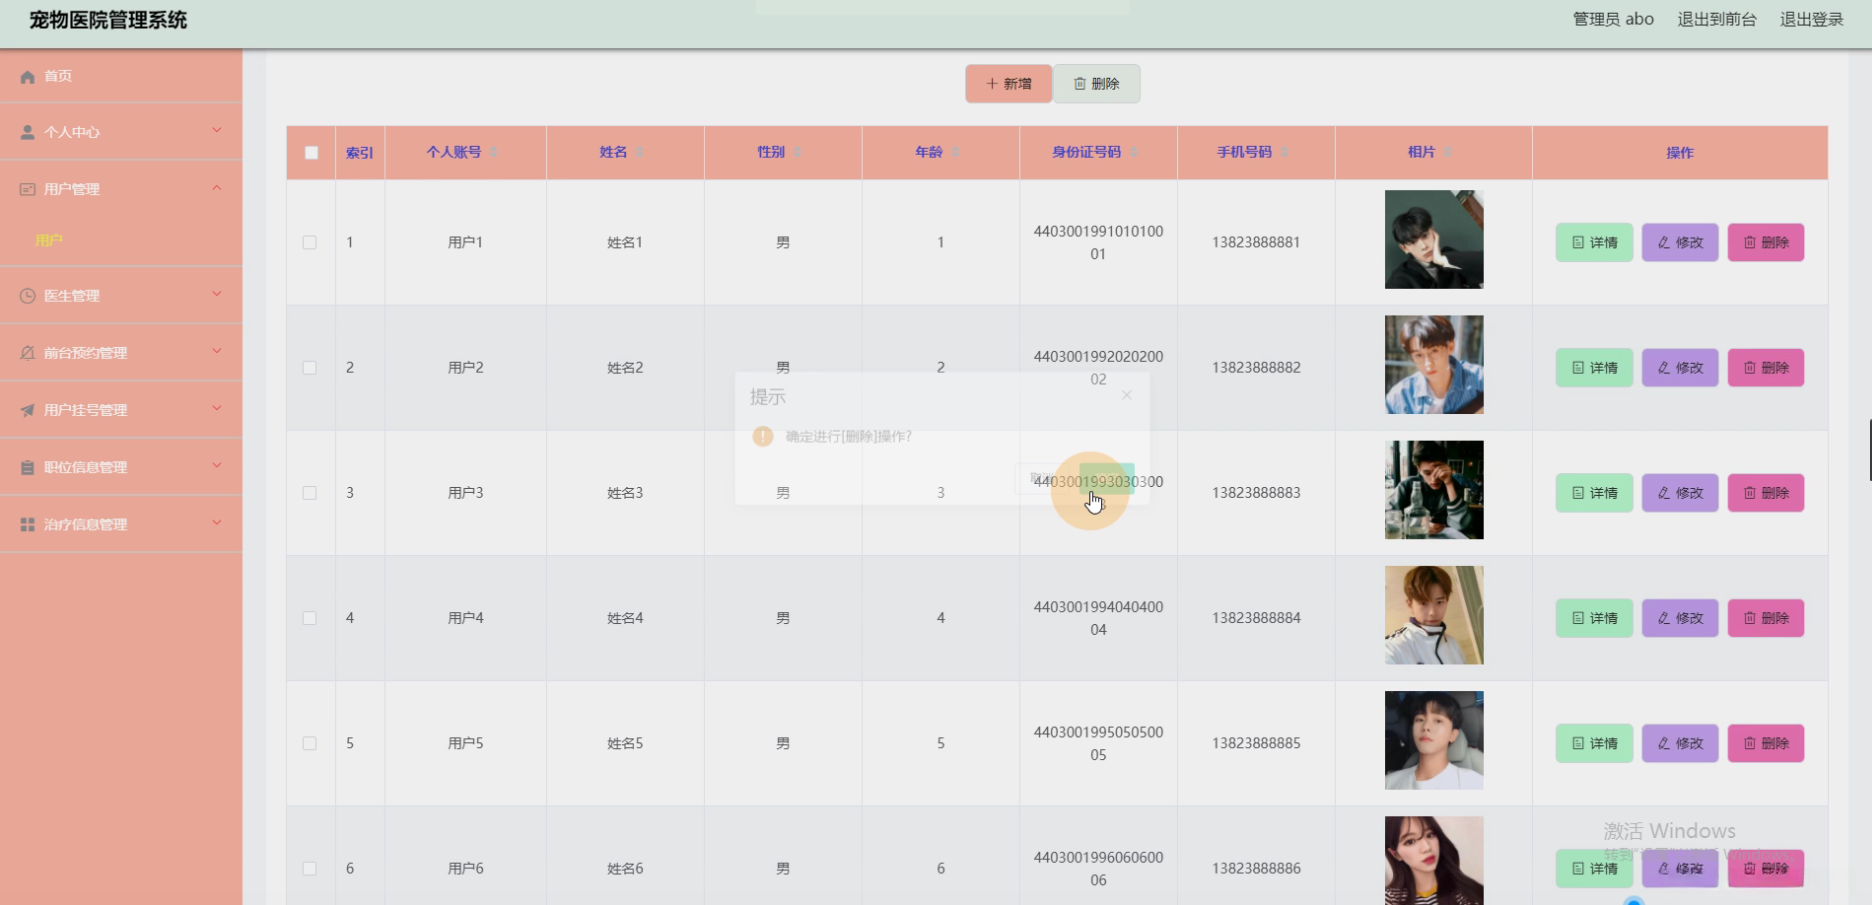The width and height of the screenshot is (1872, 905).
Task: Click 退出登录 to log out
Action: point(1812,19)
